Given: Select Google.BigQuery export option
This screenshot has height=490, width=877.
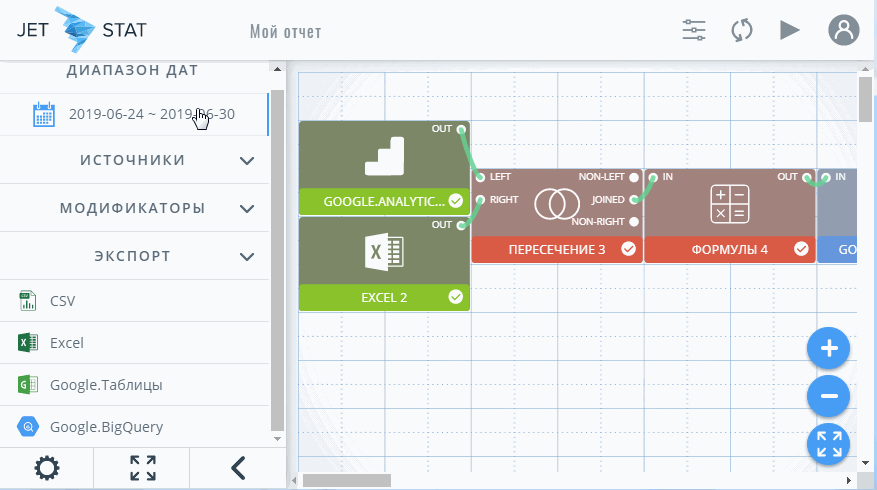Looking at the screenshot, I should (x=106, y=427).
